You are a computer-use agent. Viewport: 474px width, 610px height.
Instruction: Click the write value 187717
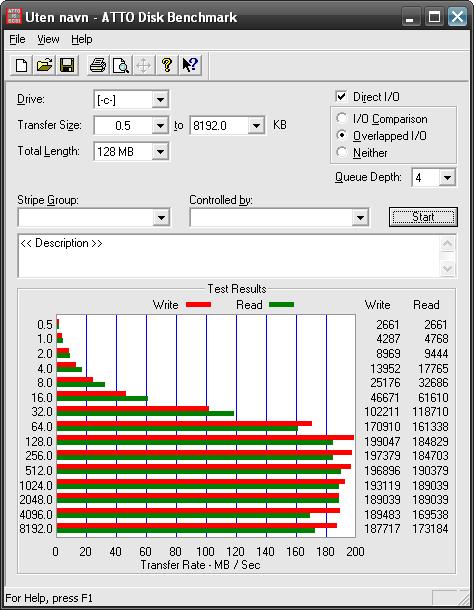[382, 529]
